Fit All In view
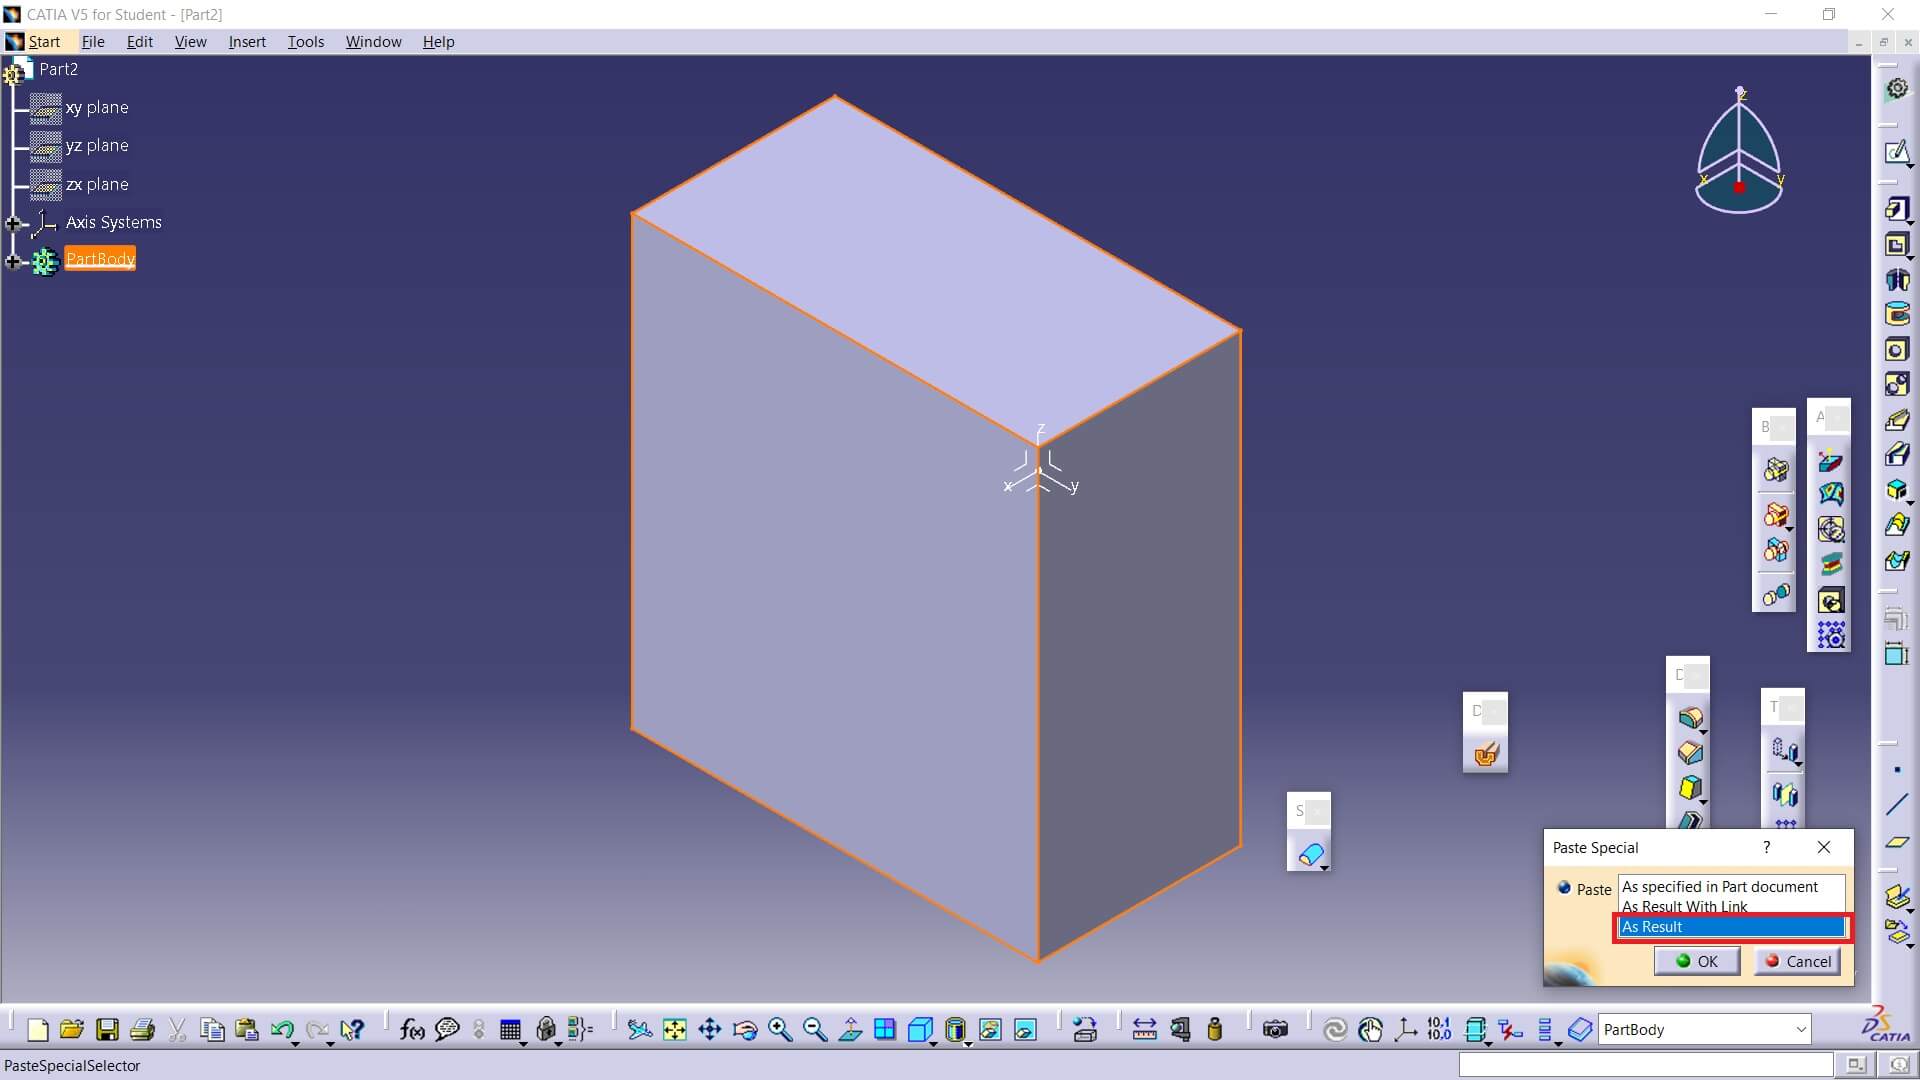This screenshot has height=1080, width=1920. pyautogui.click(x=675, y=1029)
